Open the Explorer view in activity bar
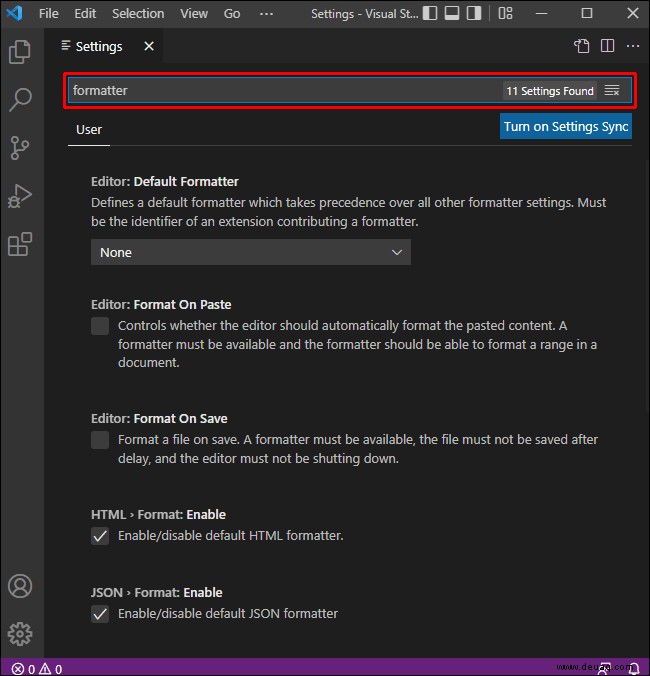This screenshot has height=676, width=650. 20,52
